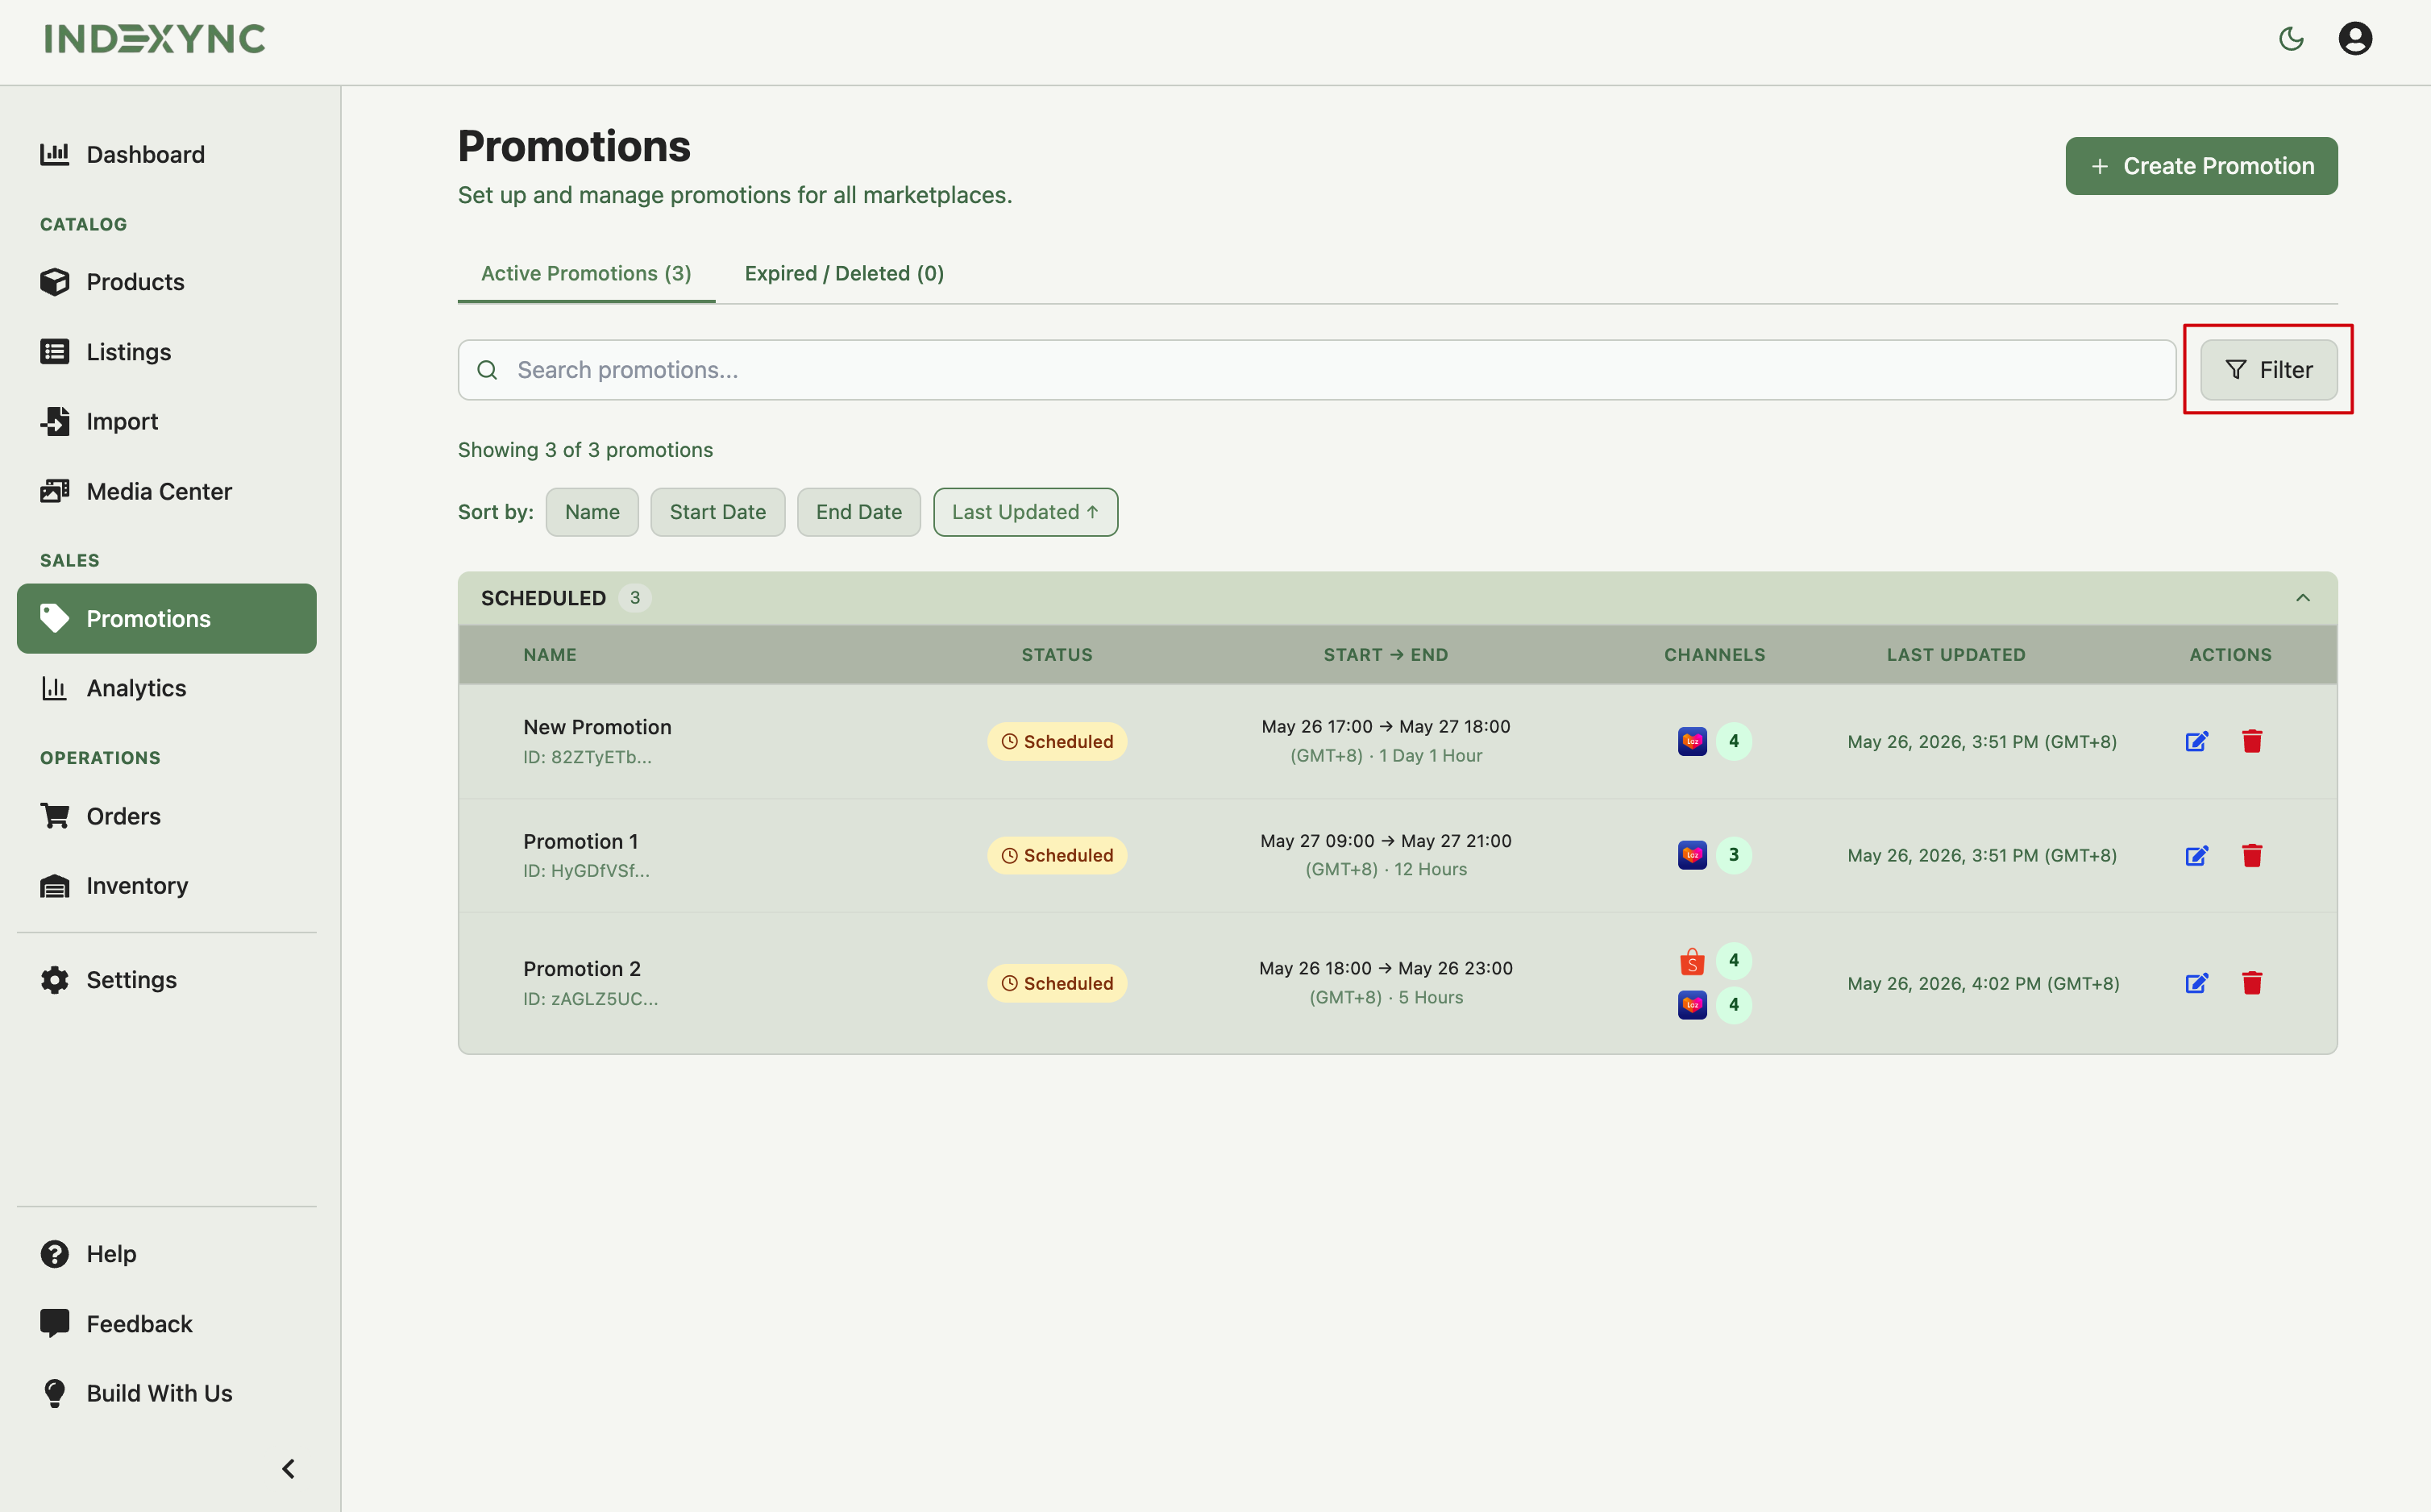The width and height of the screenshot is (2431, 1512).
Task: Delete the New Promotion row
Action: click(x=2252, y=741)
